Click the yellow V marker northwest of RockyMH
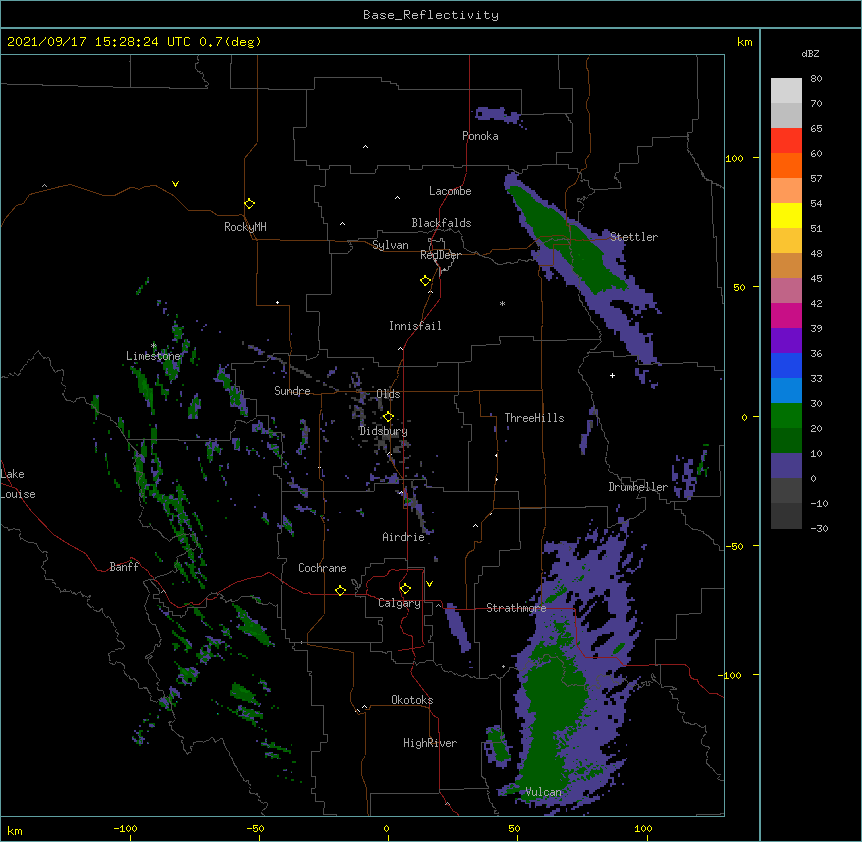The image size is (862, 842). (x=175, y=184)
